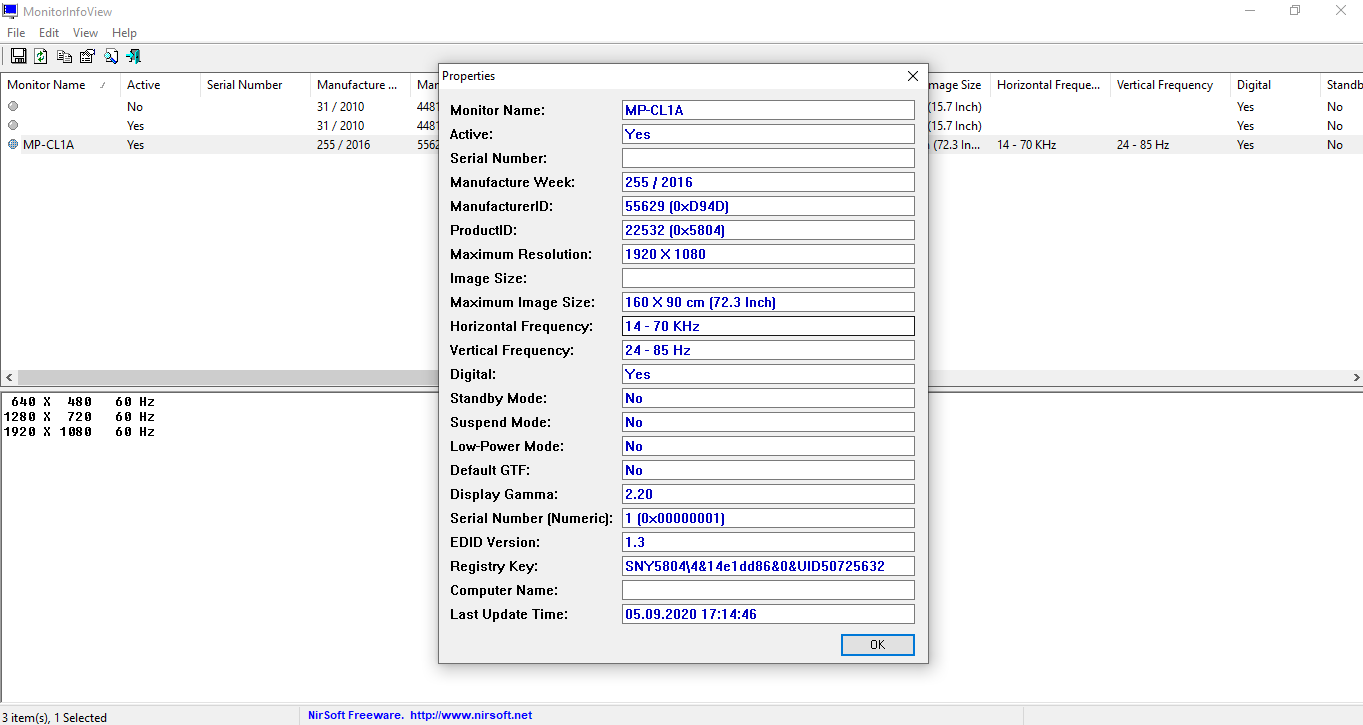Open the File menu

point(16,33)
